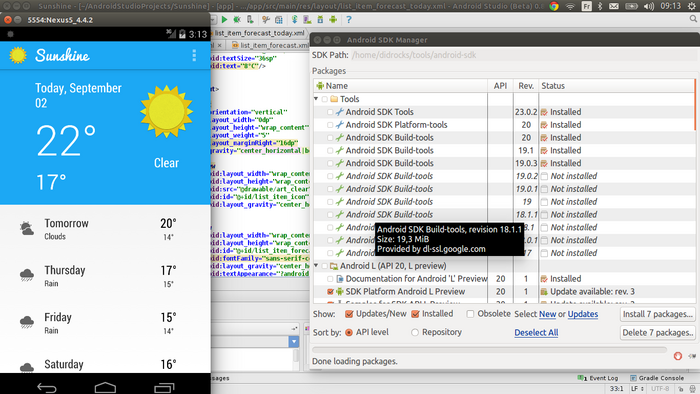The height and width of the screenshot is (394, 700).
Task: Uncheck SDK Platform Android L Preview
Action: click(330, 291)
